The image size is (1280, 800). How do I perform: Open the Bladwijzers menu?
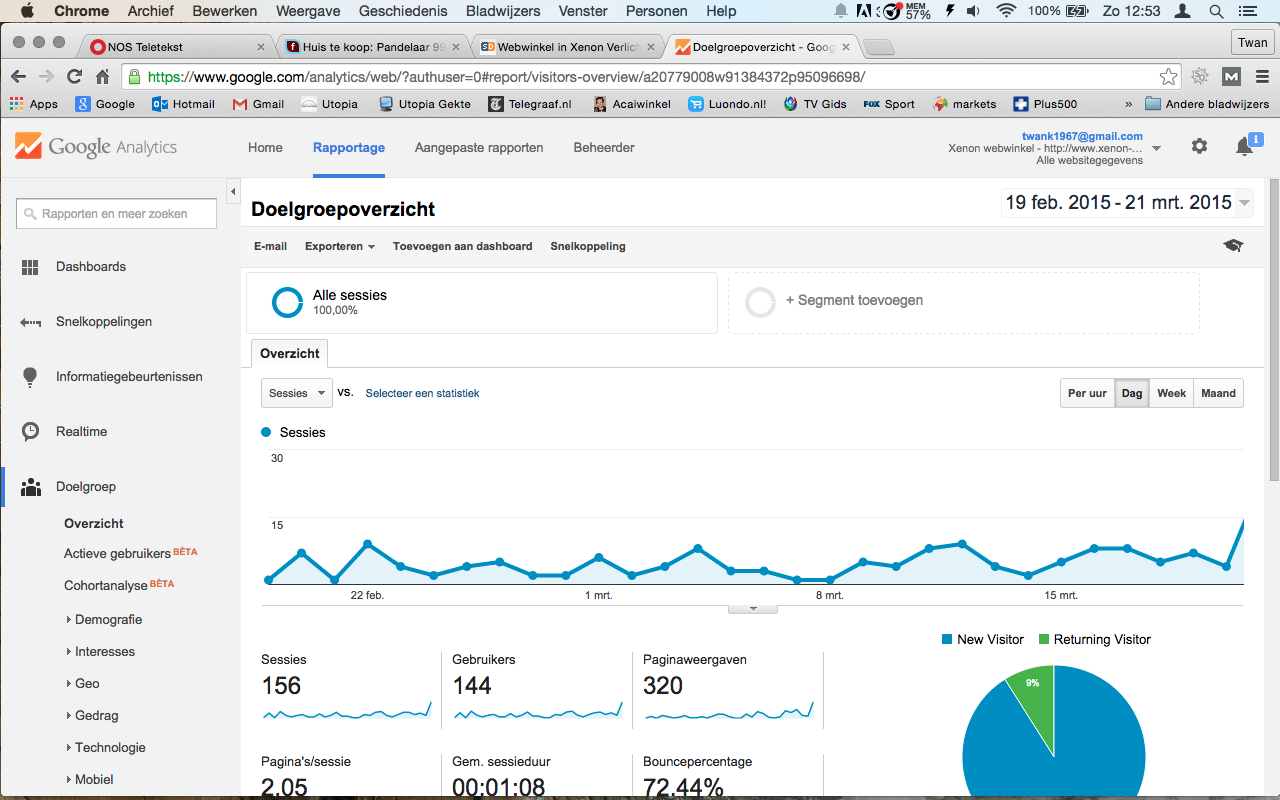503,11
